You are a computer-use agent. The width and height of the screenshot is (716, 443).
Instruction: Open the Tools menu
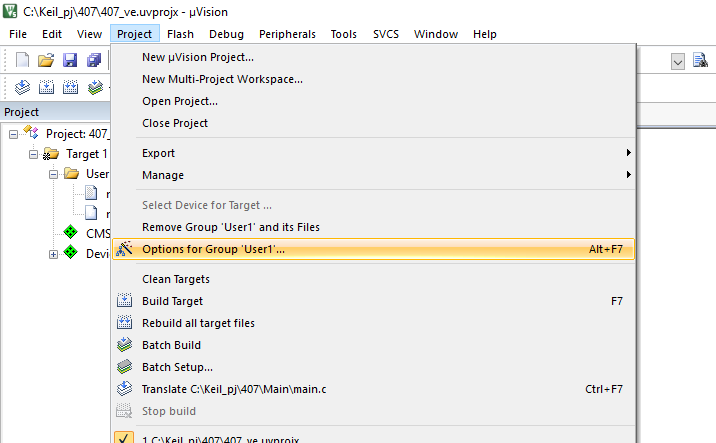coord(344,34)
